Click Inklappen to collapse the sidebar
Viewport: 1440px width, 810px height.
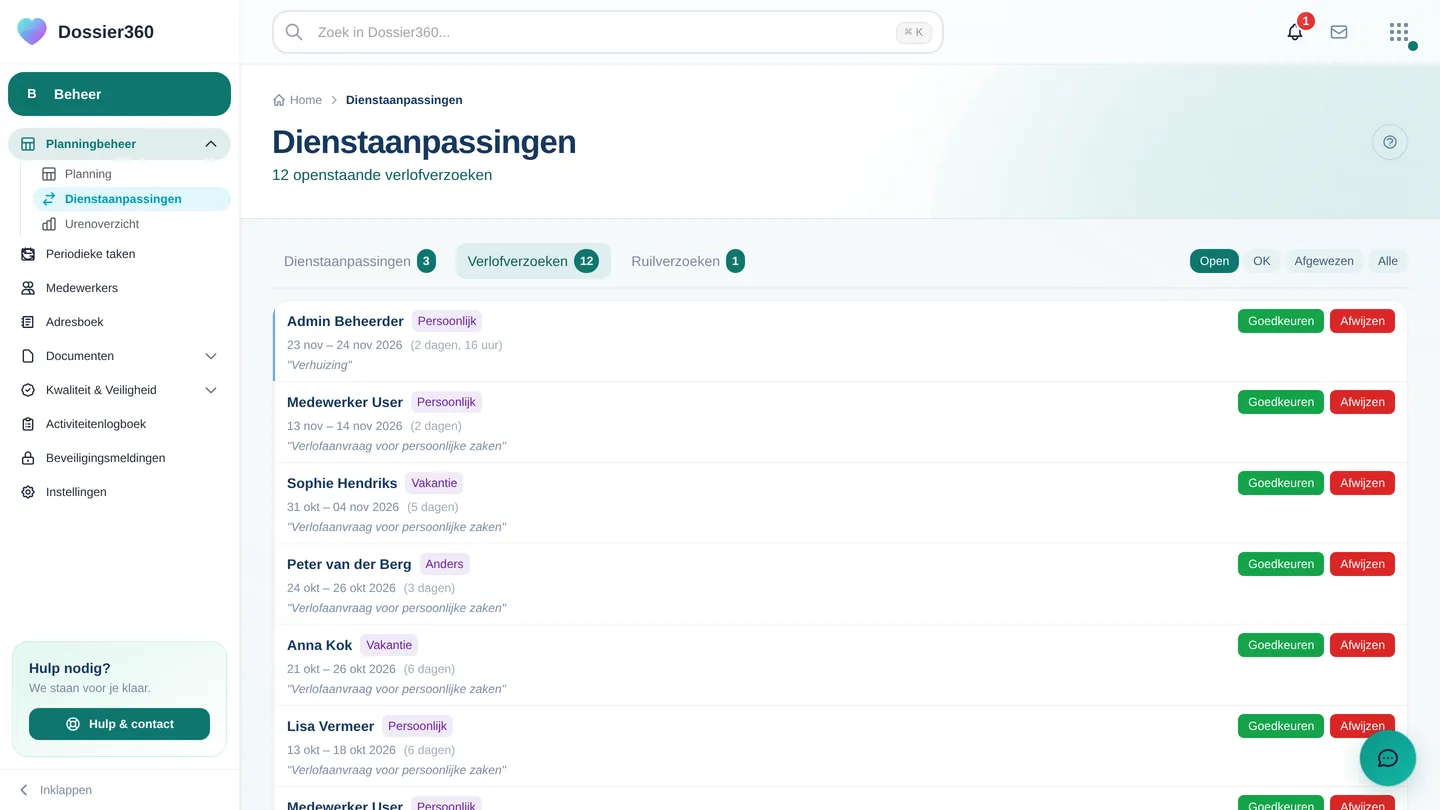(x=55, y=790)
